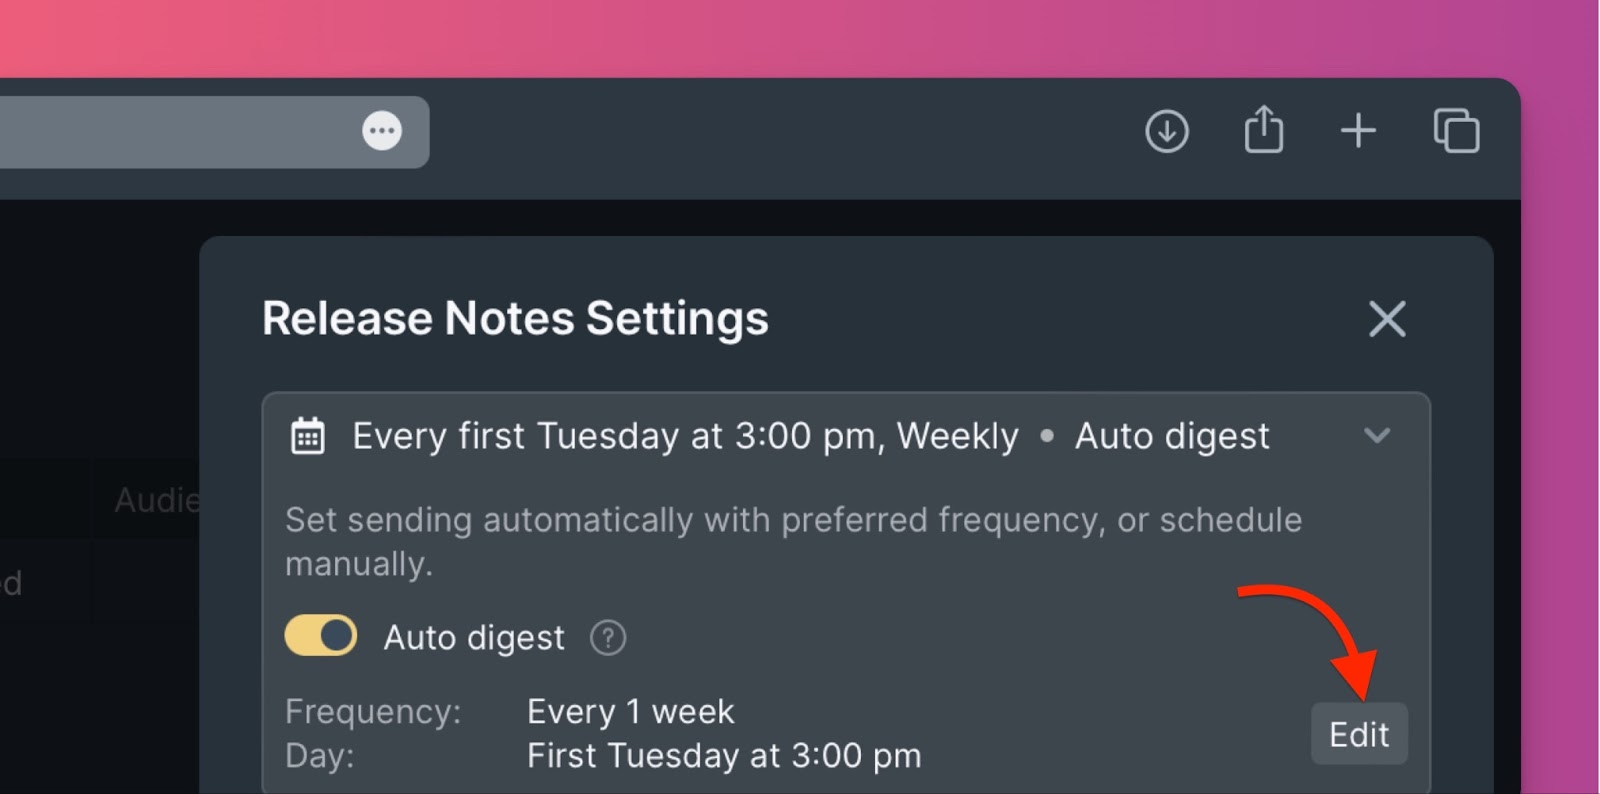Click the Audience column header behind dialog
This screenshot has height=794, width=1600.
click(x=157, y=500)
